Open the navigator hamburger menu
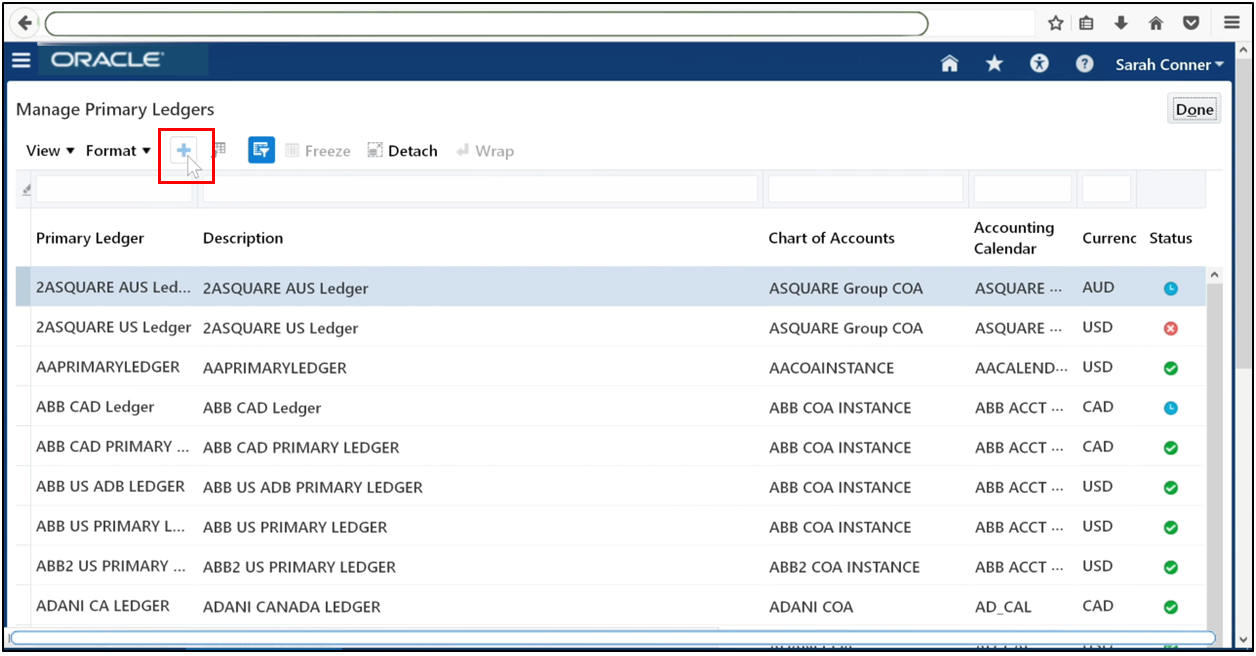Image resolution: width=1256 pixels, height=656 pixels. click(x=21, y=60)
